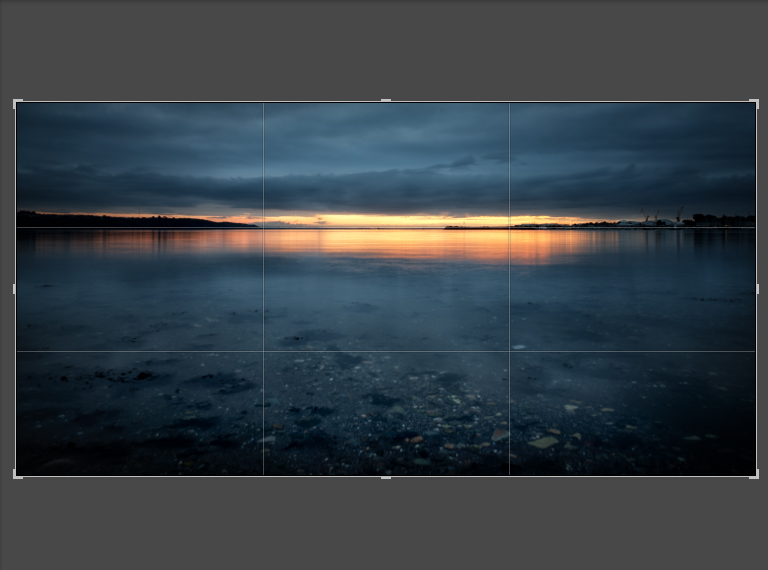Click the top-center crop edge handle
The height and width of the screenshot is (570, 768).
(386, 100)
